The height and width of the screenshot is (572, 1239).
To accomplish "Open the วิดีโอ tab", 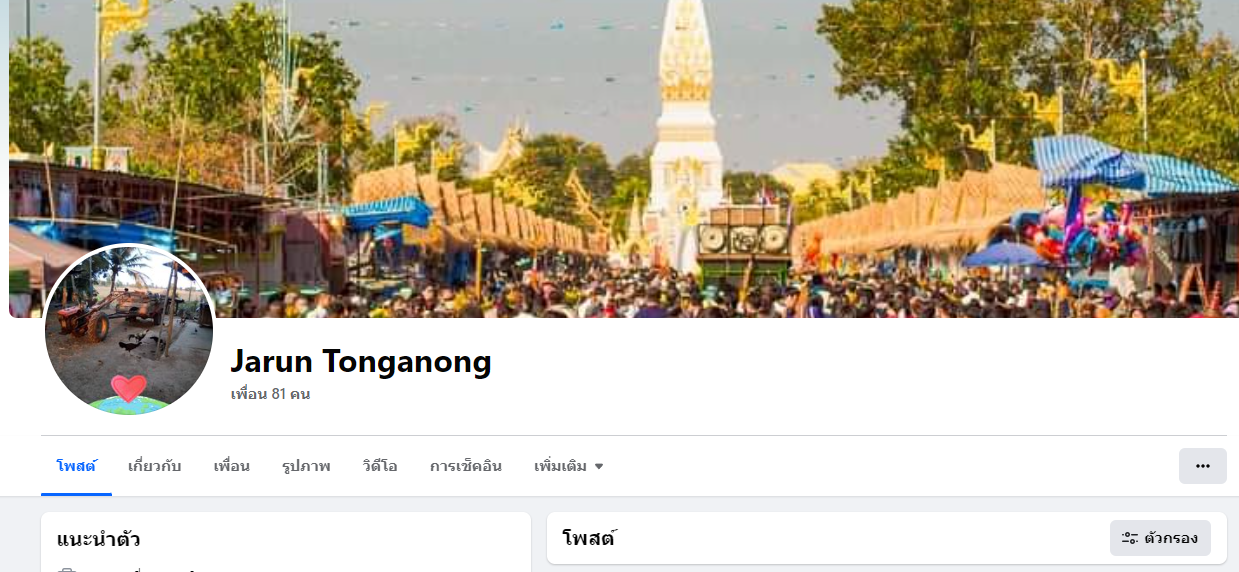I will pos(380,466).
